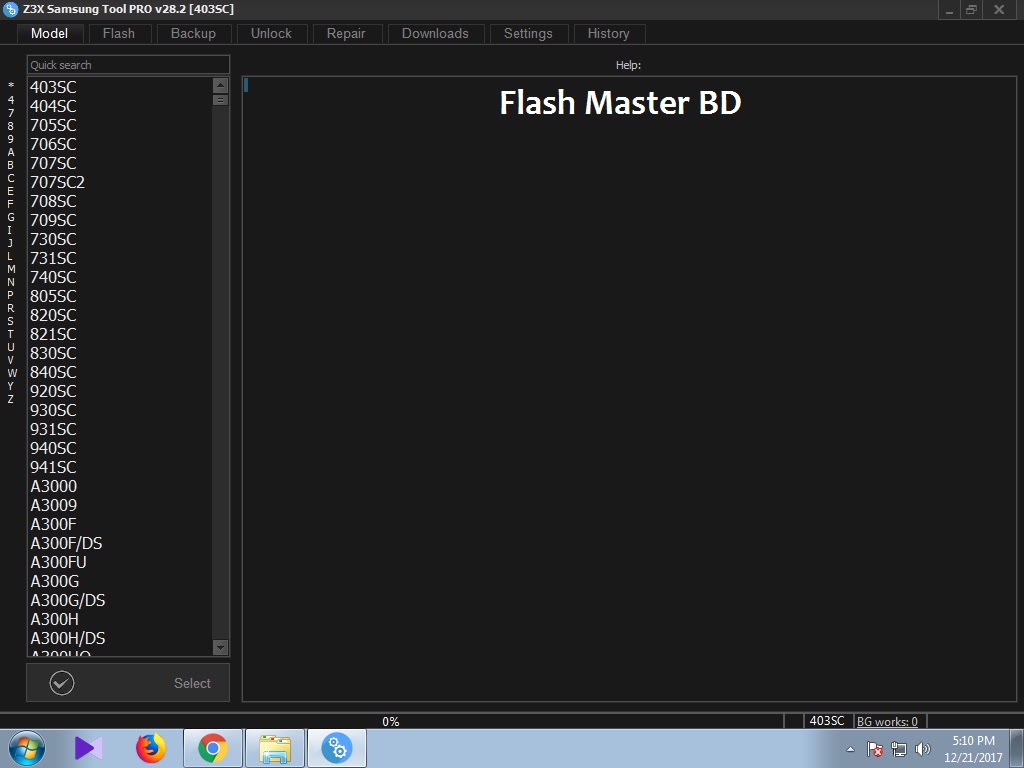Open the Settings tab
This screenshot has width=1024, height=768.
click(x=528, y=33)
